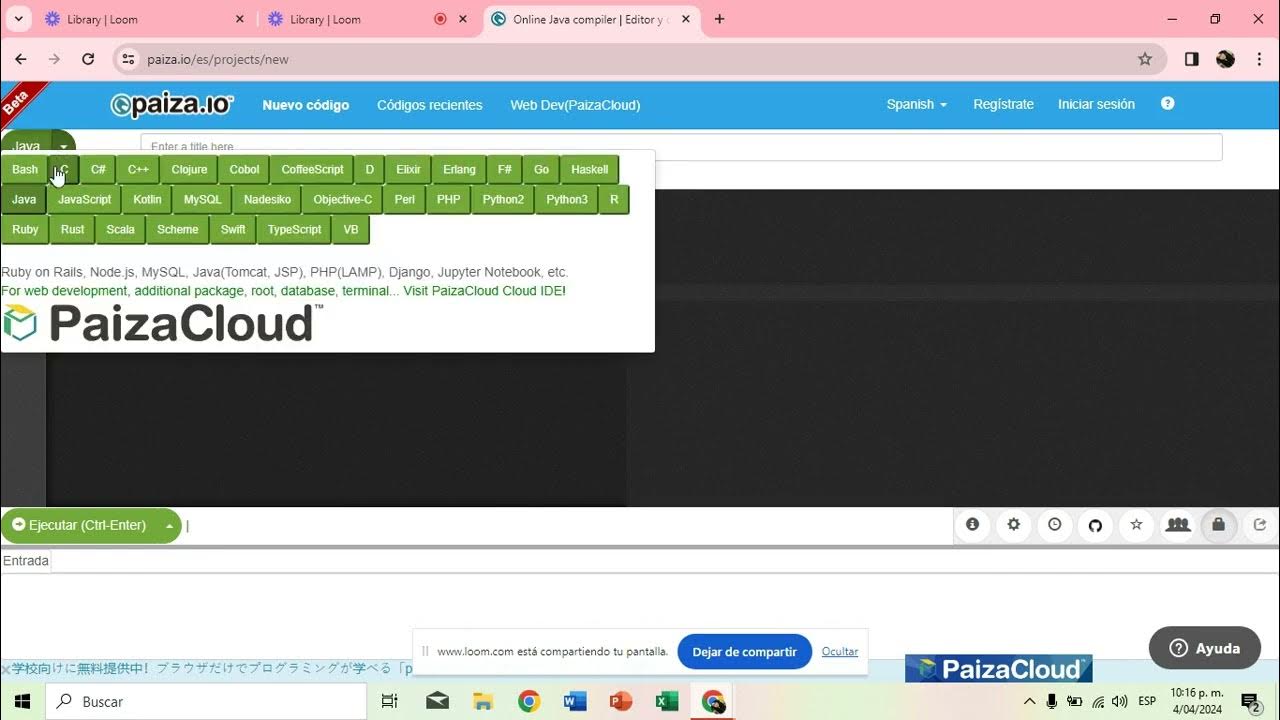Select C++ language
Viewport: 1280px width, 720px height.
pyautogui.click(x=138, y=170)
